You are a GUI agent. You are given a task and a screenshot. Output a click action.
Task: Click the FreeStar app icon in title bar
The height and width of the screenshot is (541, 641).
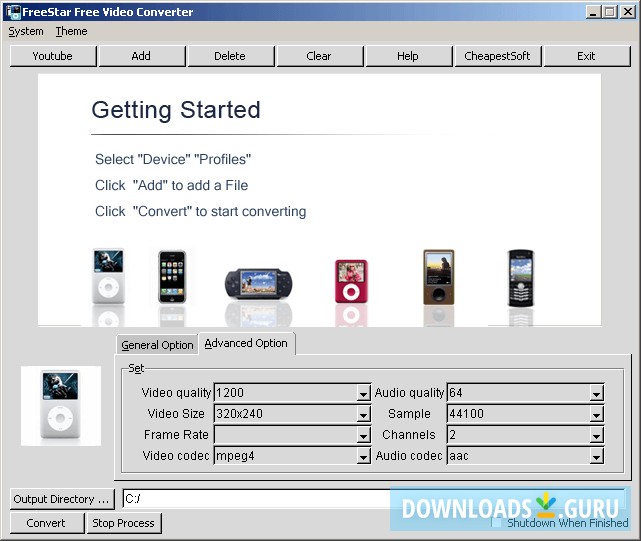(x=13, y=12)
